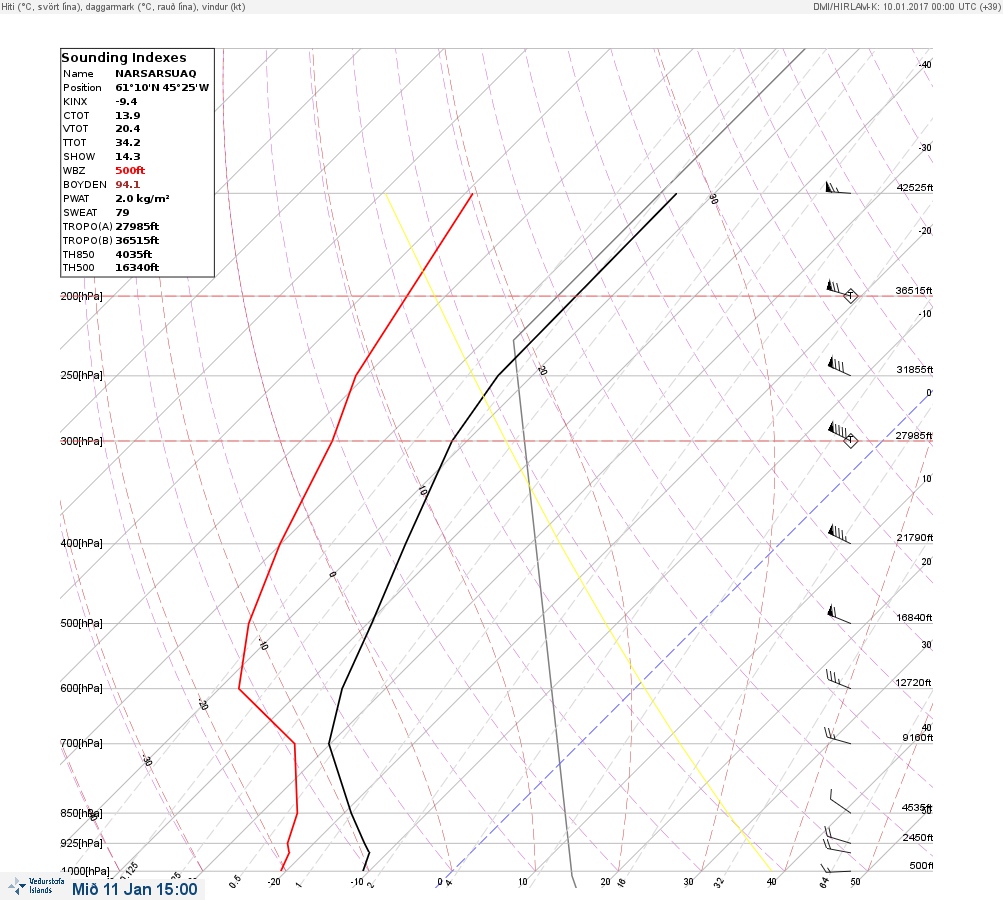Select the wind barb beside 12720ft
The height and width of the screenshot is (900, 1003).
pos(839,679)
